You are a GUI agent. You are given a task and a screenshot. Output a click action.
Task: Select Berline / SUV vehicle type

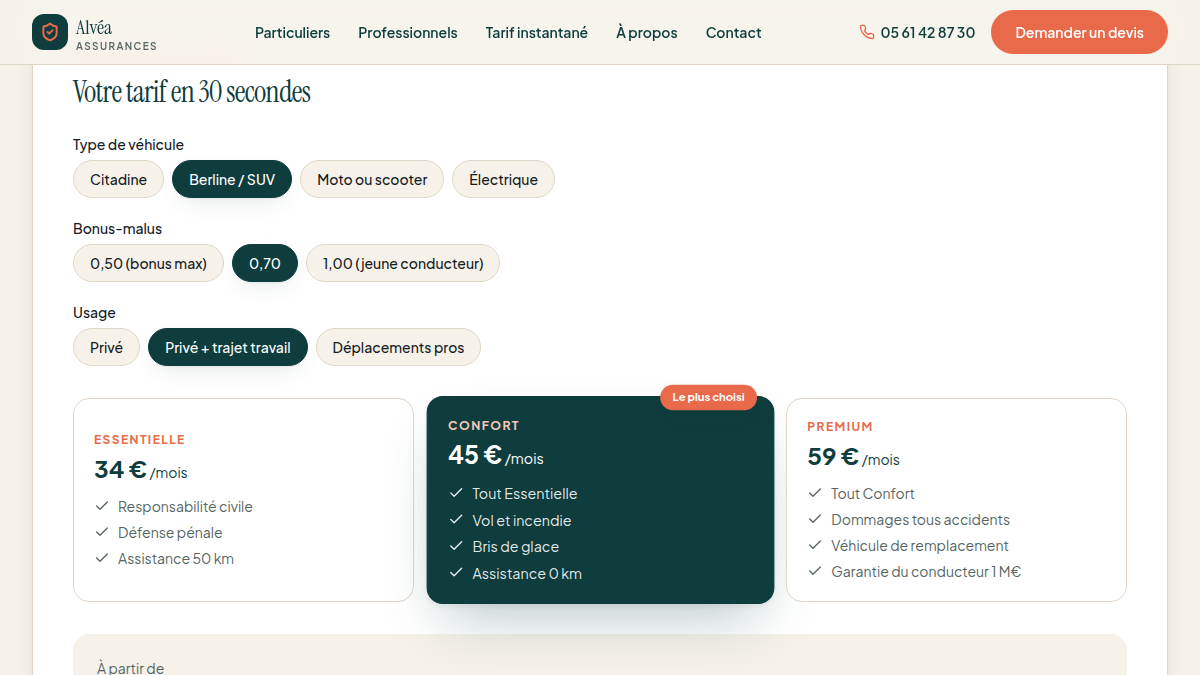coord(232,179)
